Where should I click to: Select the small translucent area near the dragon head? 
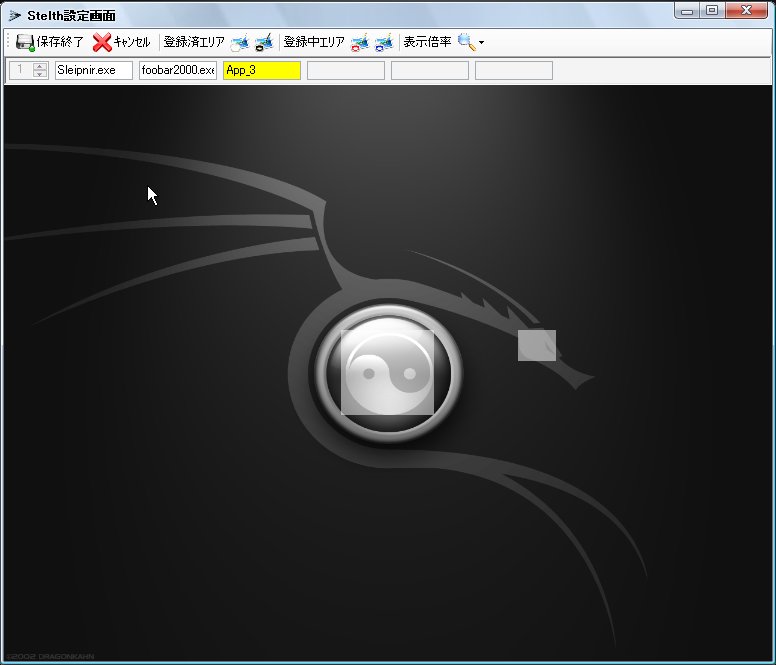(537, 345)
